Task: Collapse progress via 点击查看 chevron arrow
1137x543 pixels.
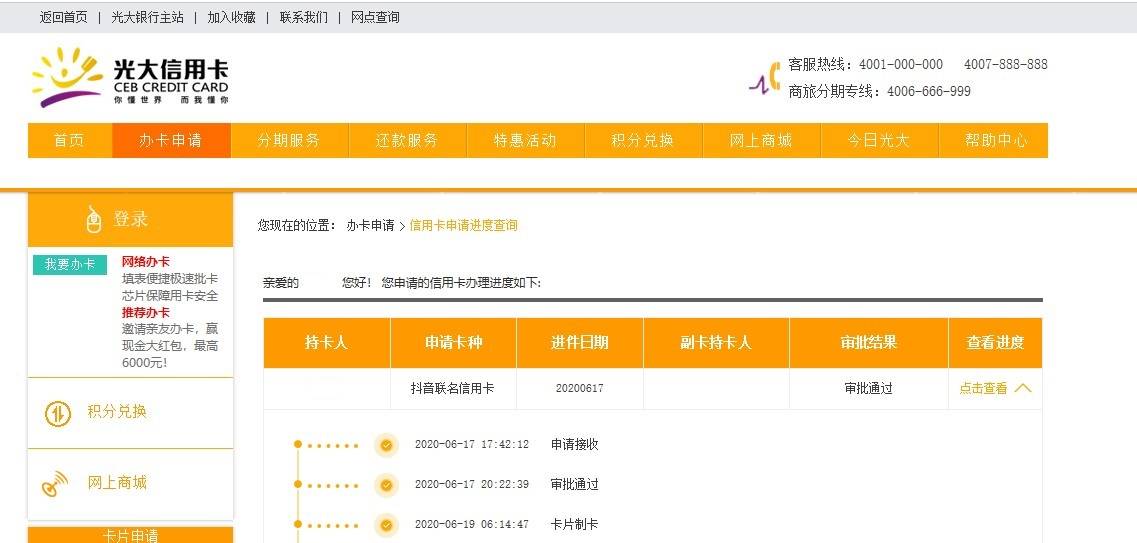Action: click(x=1022, y=388)
